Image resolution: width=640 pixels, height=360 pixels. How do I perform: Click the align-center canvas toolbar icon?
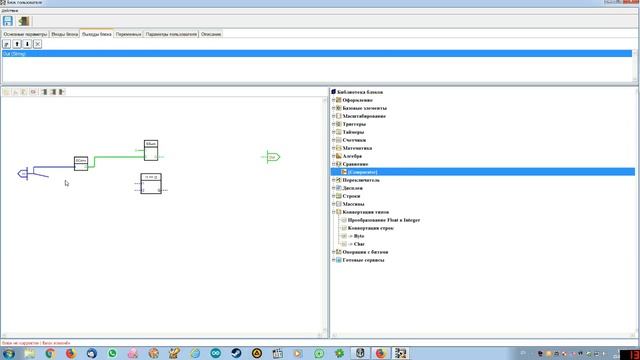pyautogui.click(x=53, y=92)
